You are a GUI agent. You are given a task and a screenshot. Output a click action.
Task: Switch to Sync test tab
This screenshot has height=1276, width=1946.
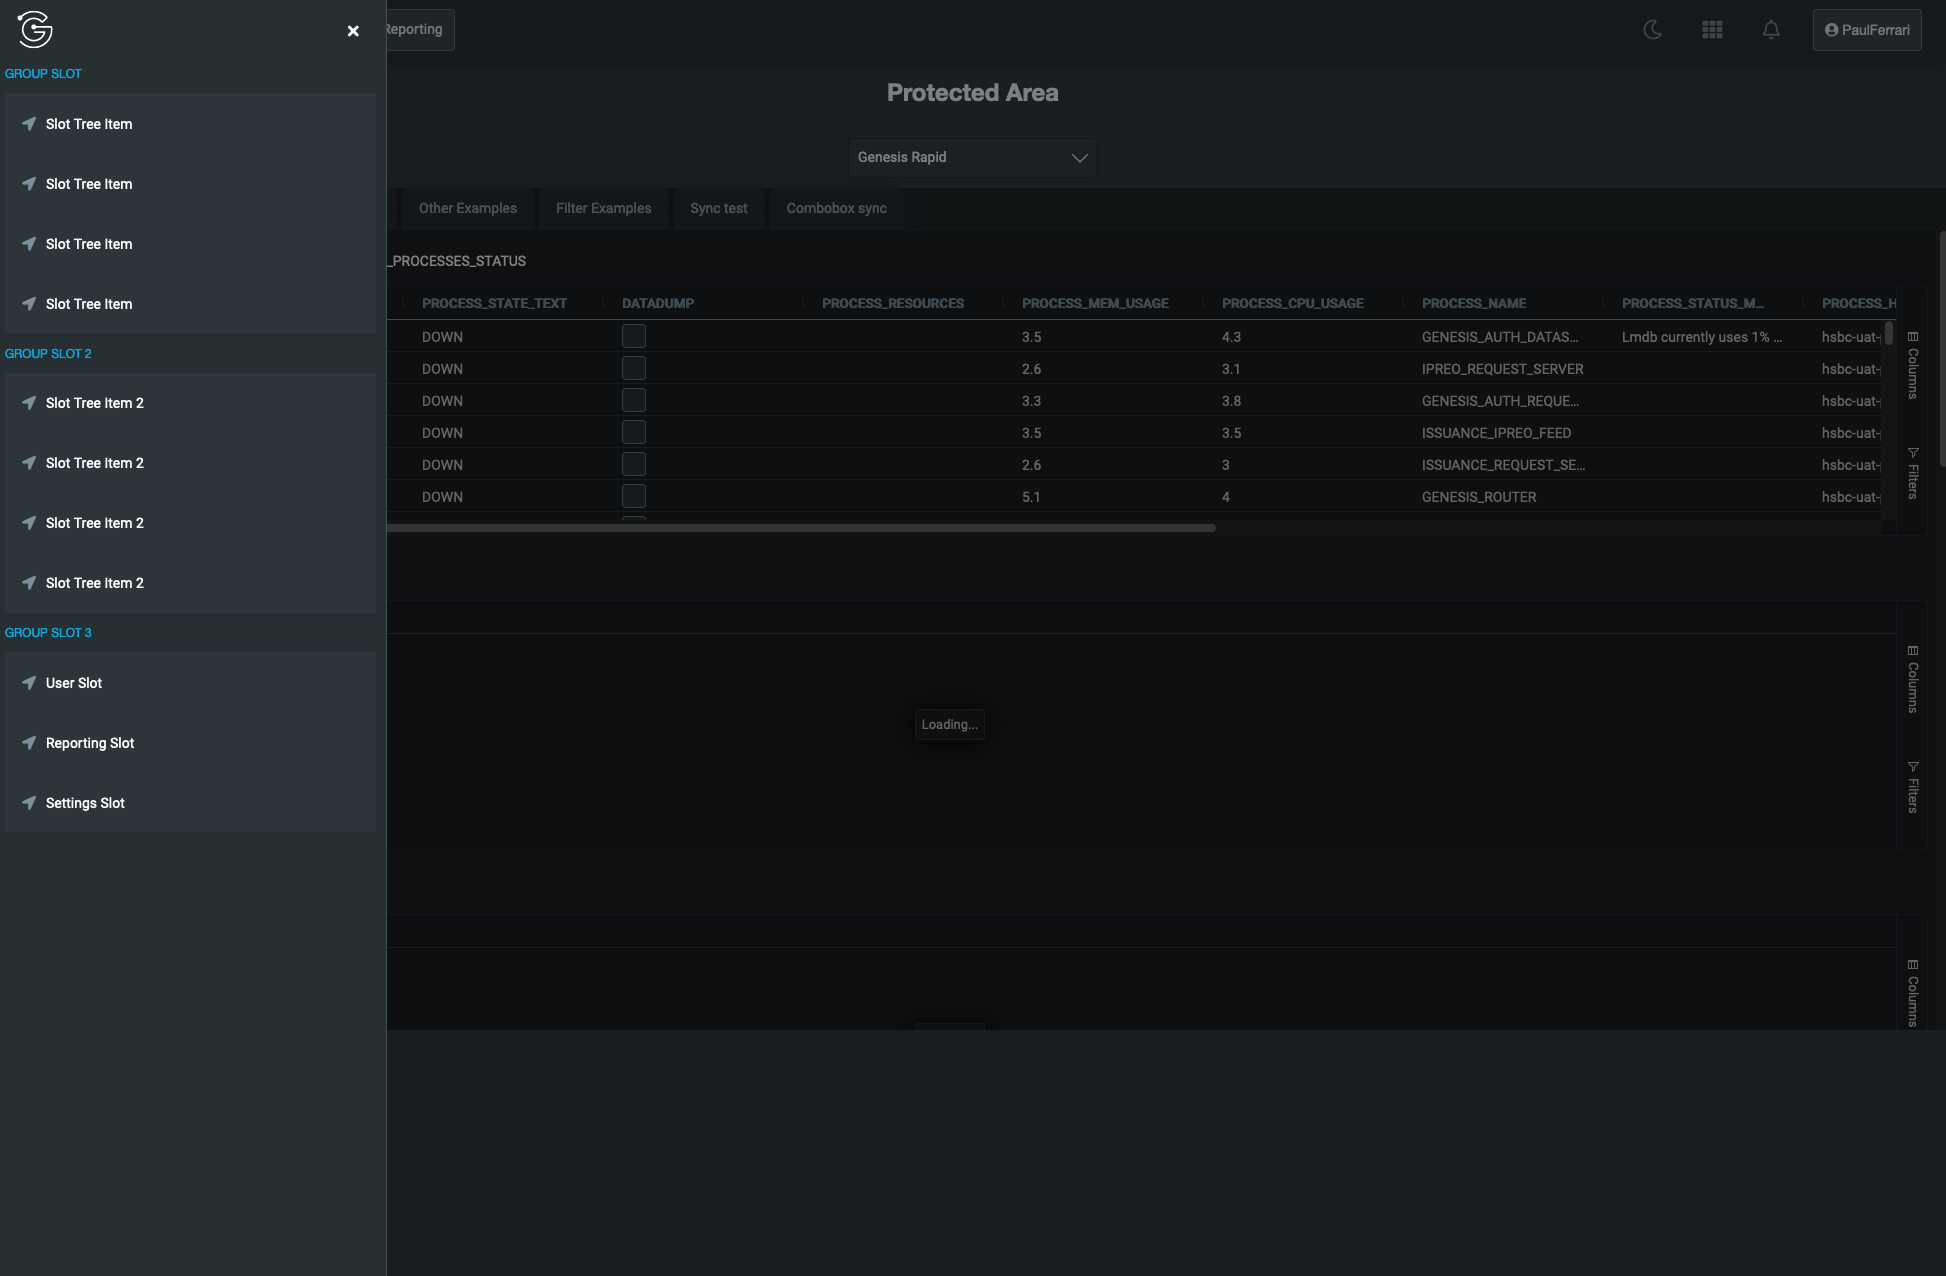point(719,208)
